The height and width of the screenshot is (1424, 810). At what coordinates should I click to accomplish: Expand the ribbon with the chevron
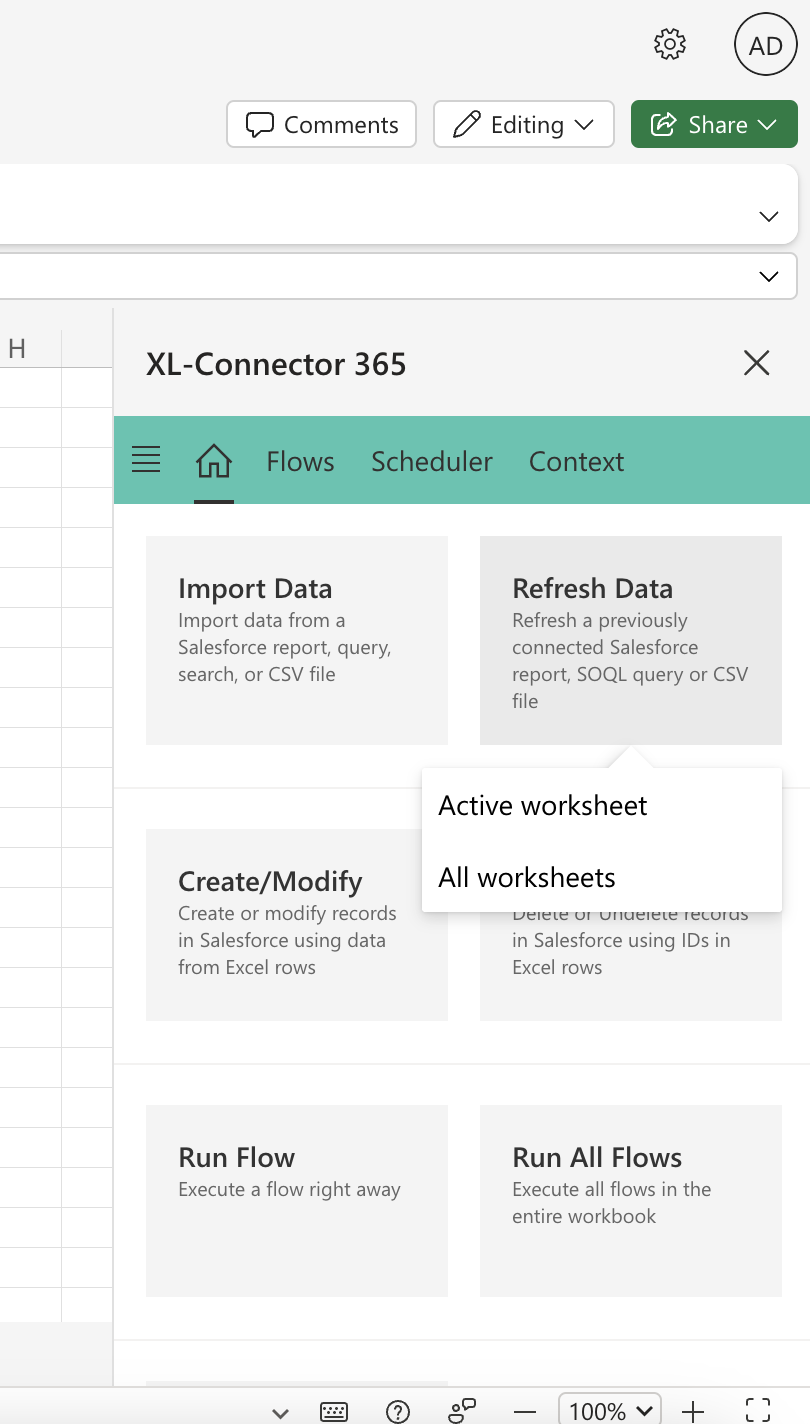pos(769,216)
